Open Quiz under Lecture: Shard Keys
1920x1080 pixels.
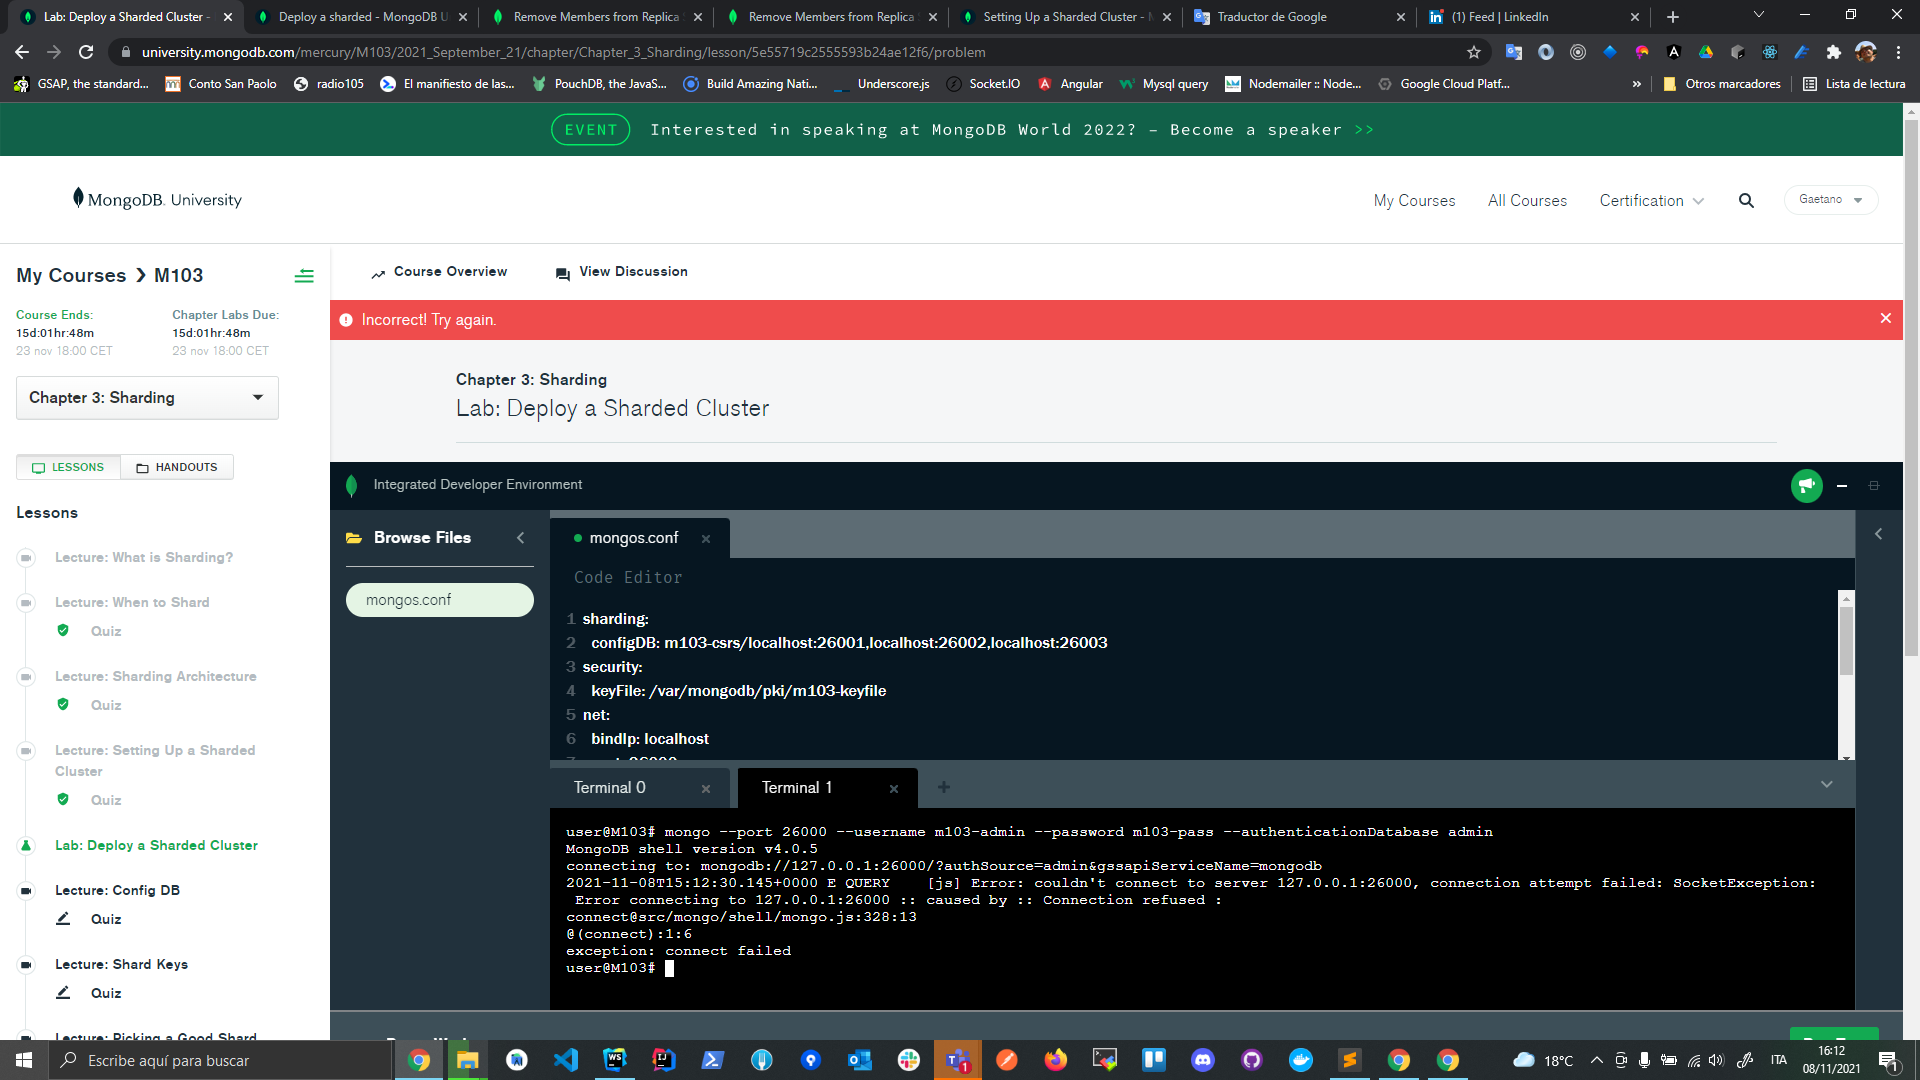point(106,994)
